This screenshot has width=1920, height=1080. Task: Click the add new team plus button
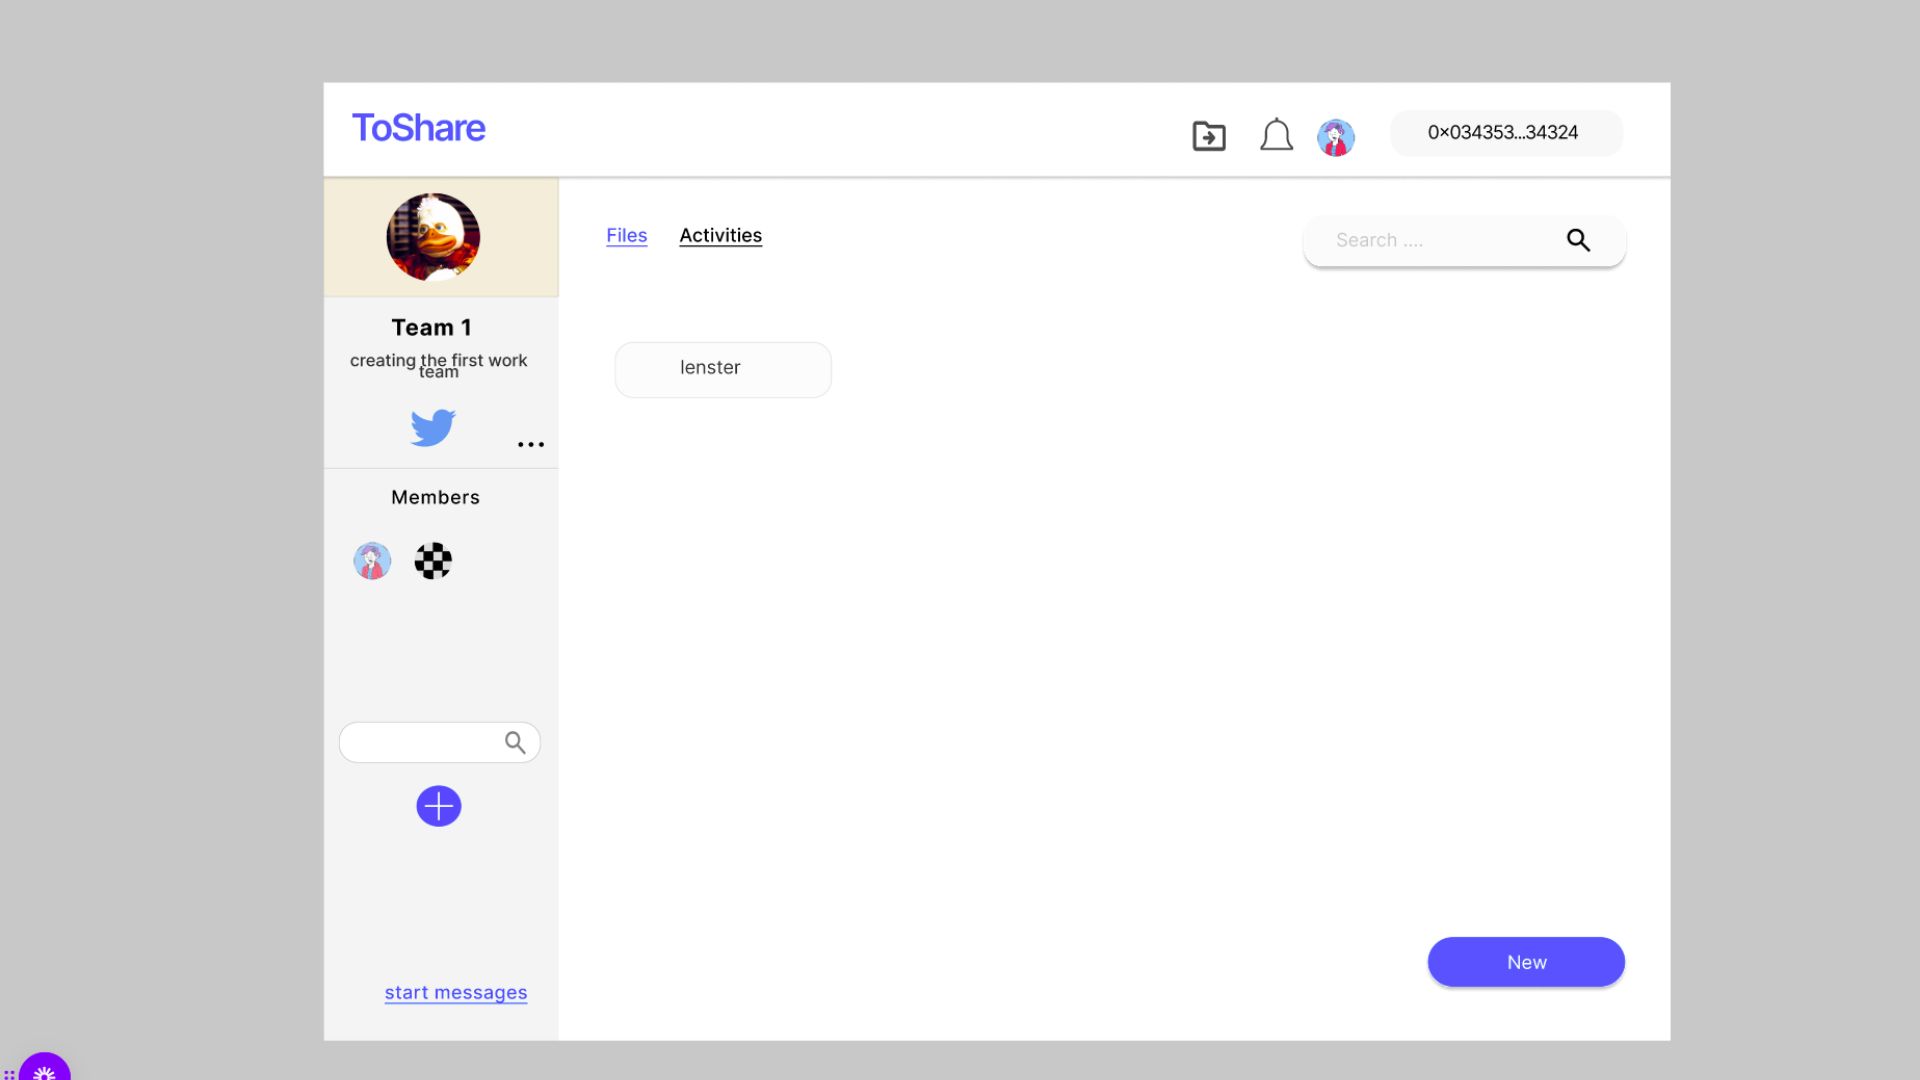pos(439,806)
